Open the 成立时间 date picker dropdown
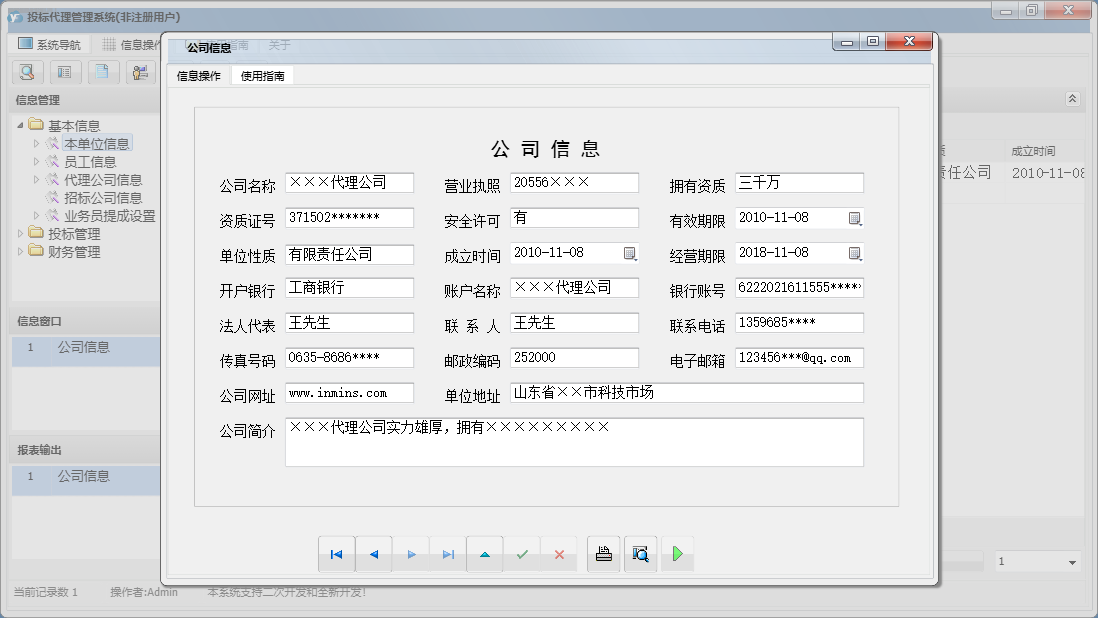 [x=630, y=253]
